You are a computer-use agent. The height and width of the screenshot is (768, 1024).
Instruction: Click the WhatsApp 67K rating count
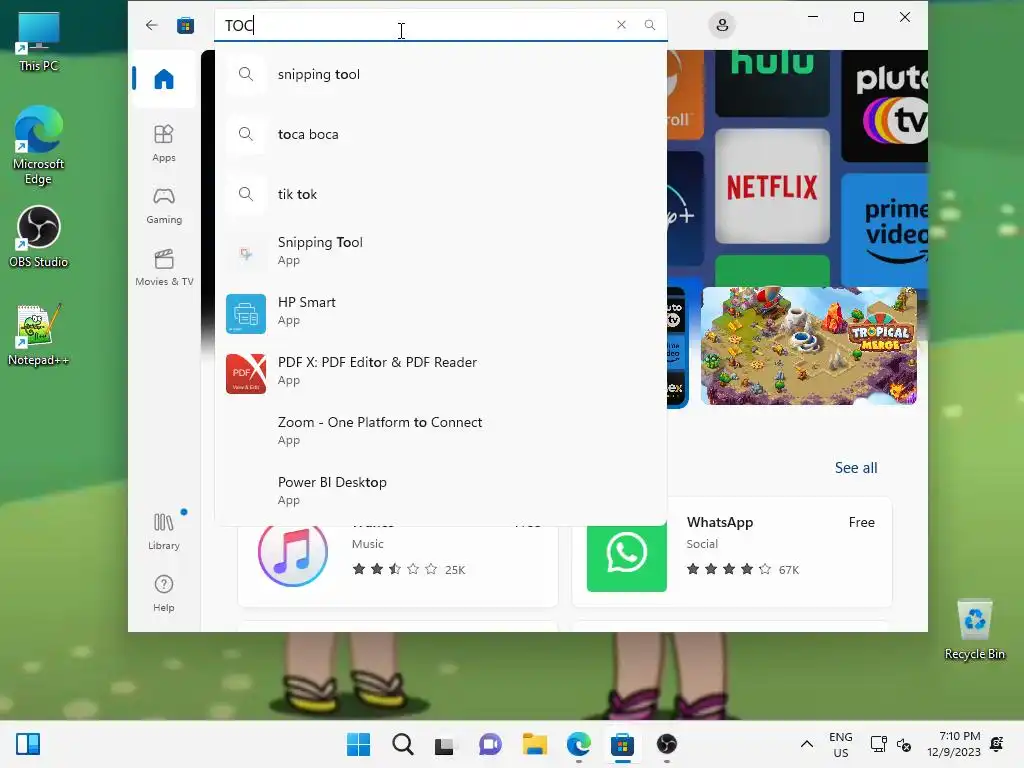[789, 570]
